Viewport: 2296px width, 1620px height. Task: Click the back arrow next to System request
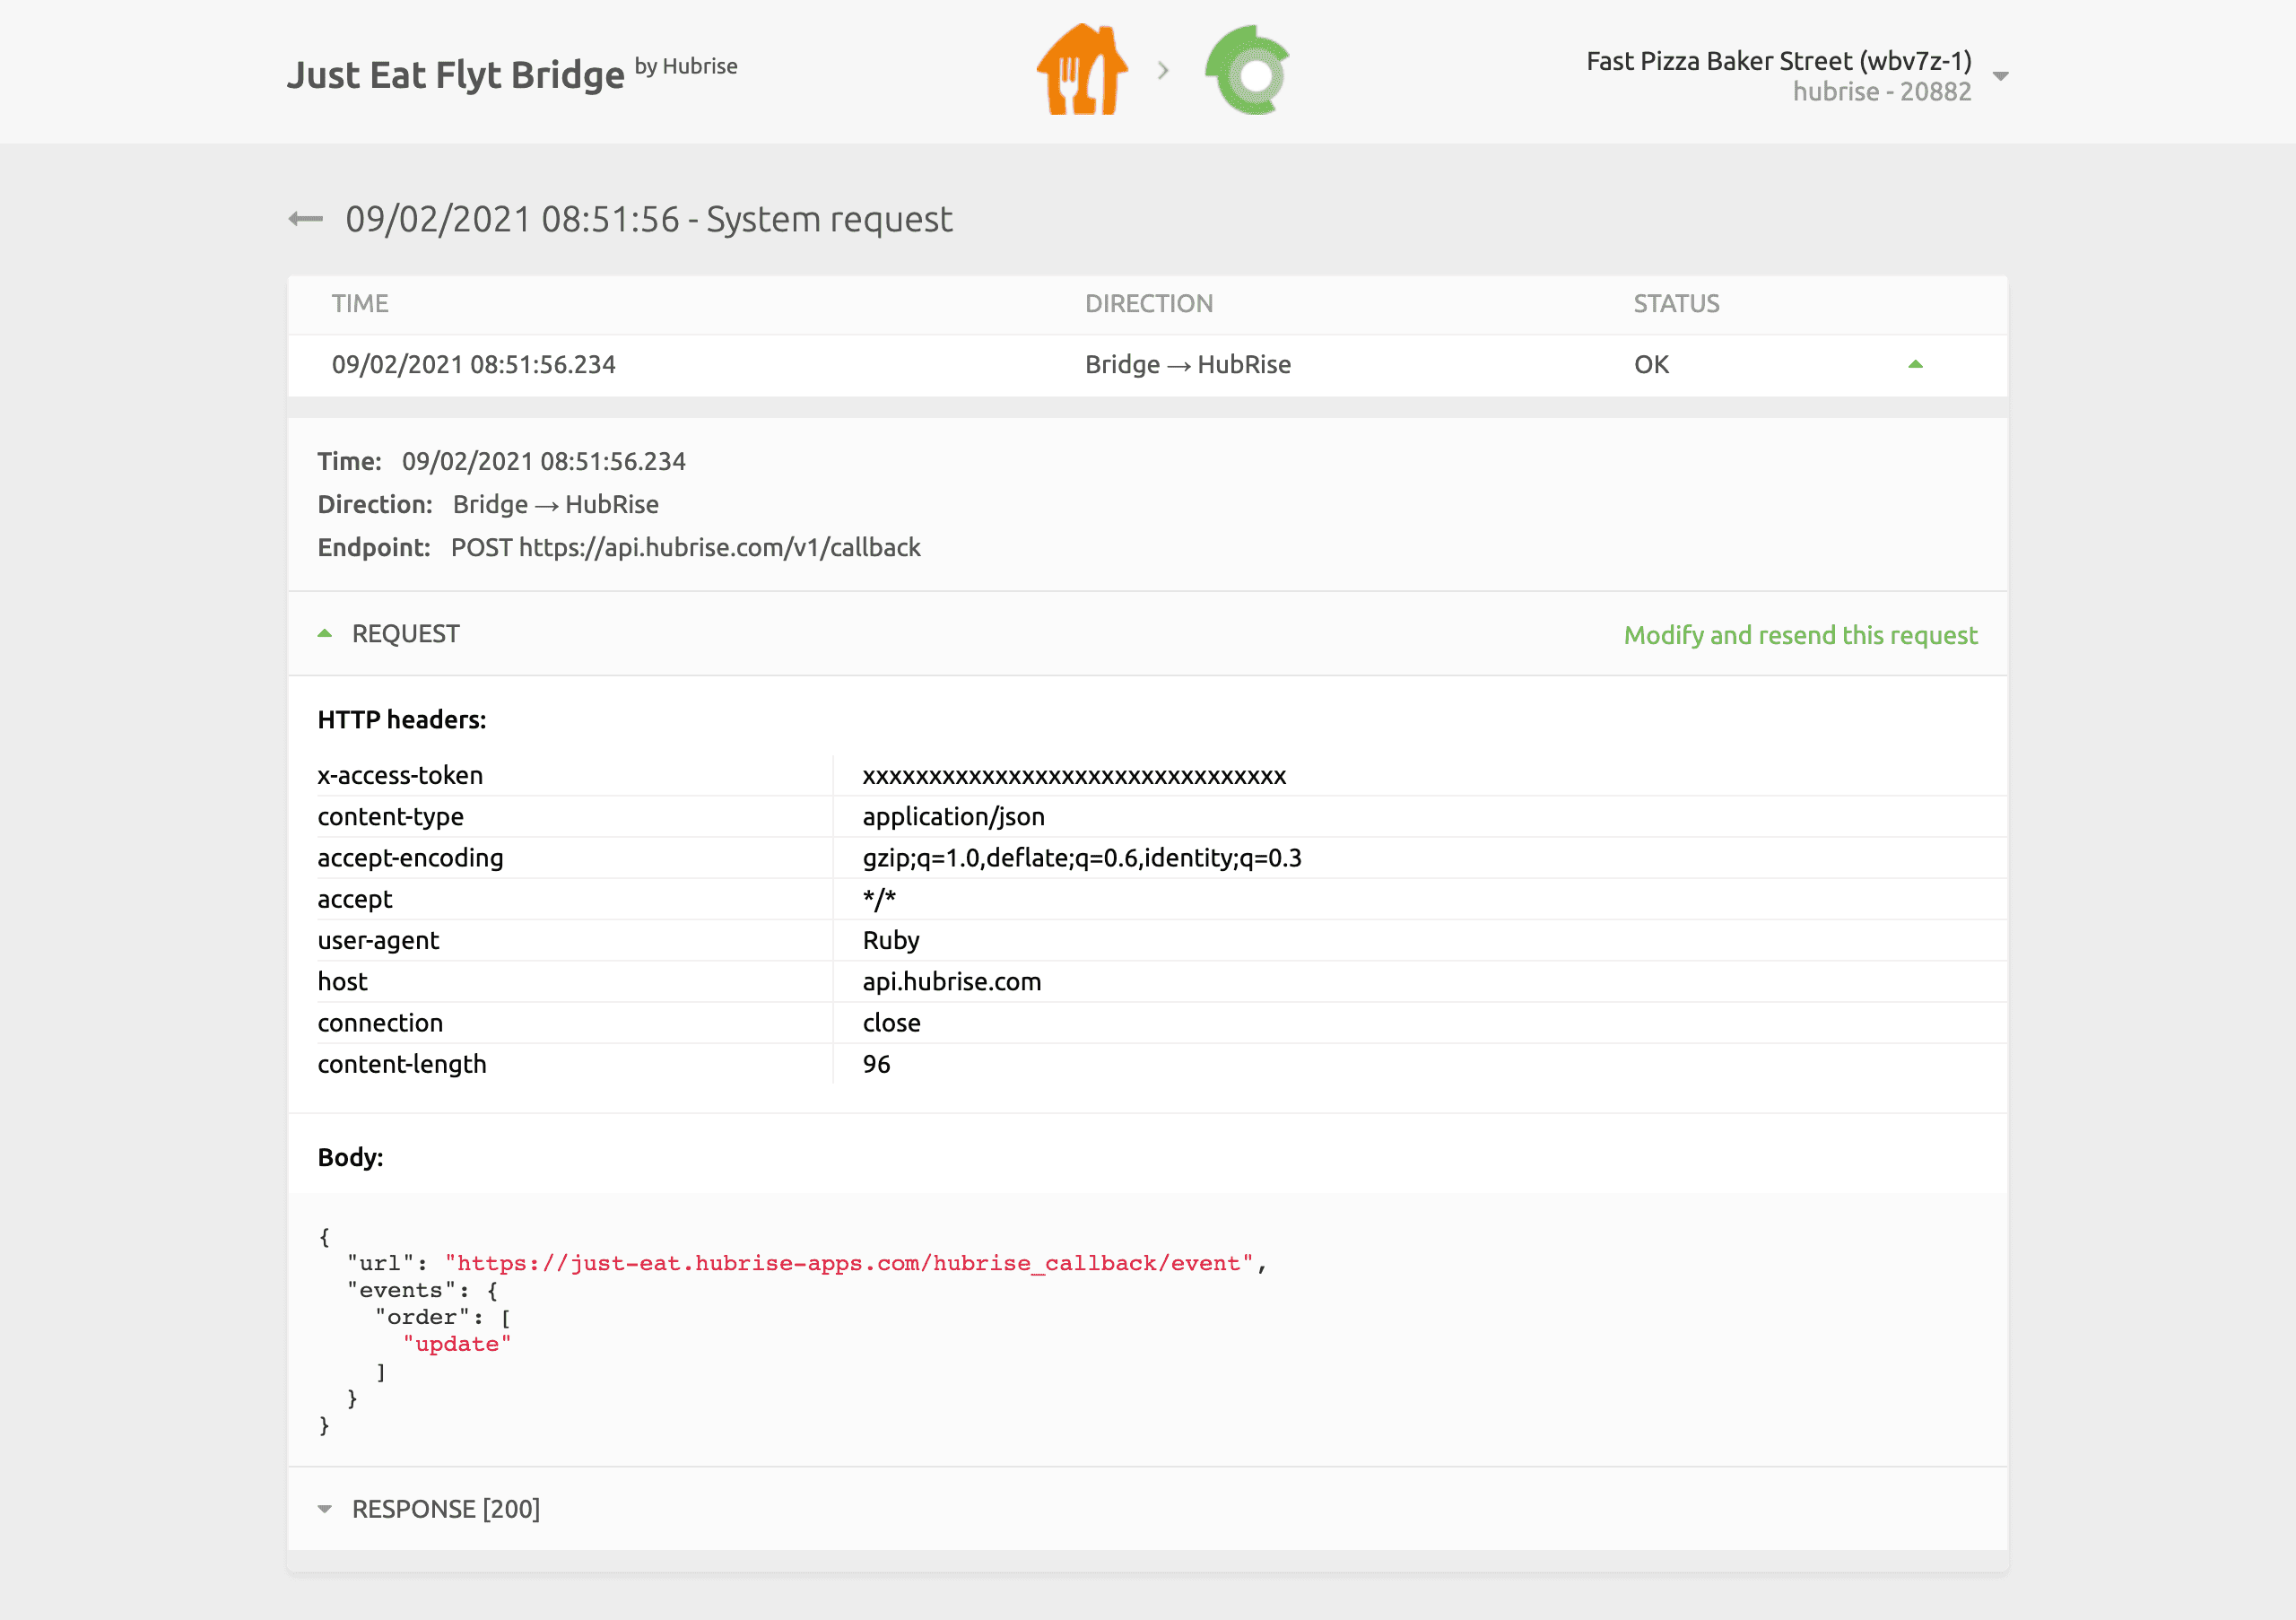308,218
